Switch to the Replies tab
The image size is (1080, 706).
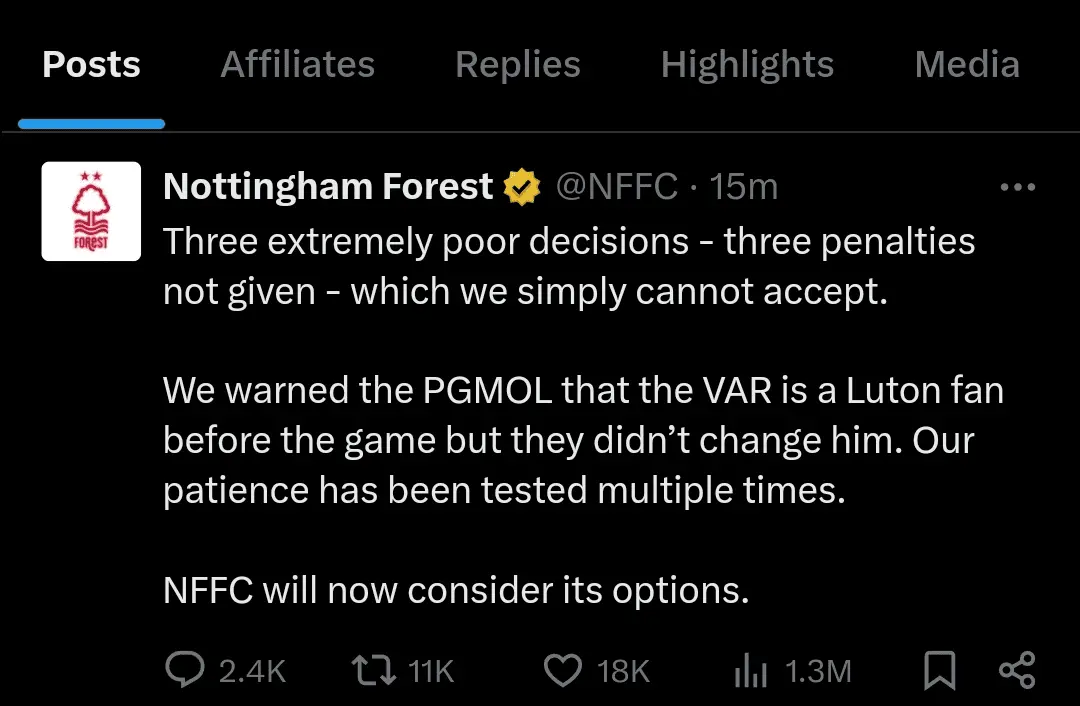517,65
